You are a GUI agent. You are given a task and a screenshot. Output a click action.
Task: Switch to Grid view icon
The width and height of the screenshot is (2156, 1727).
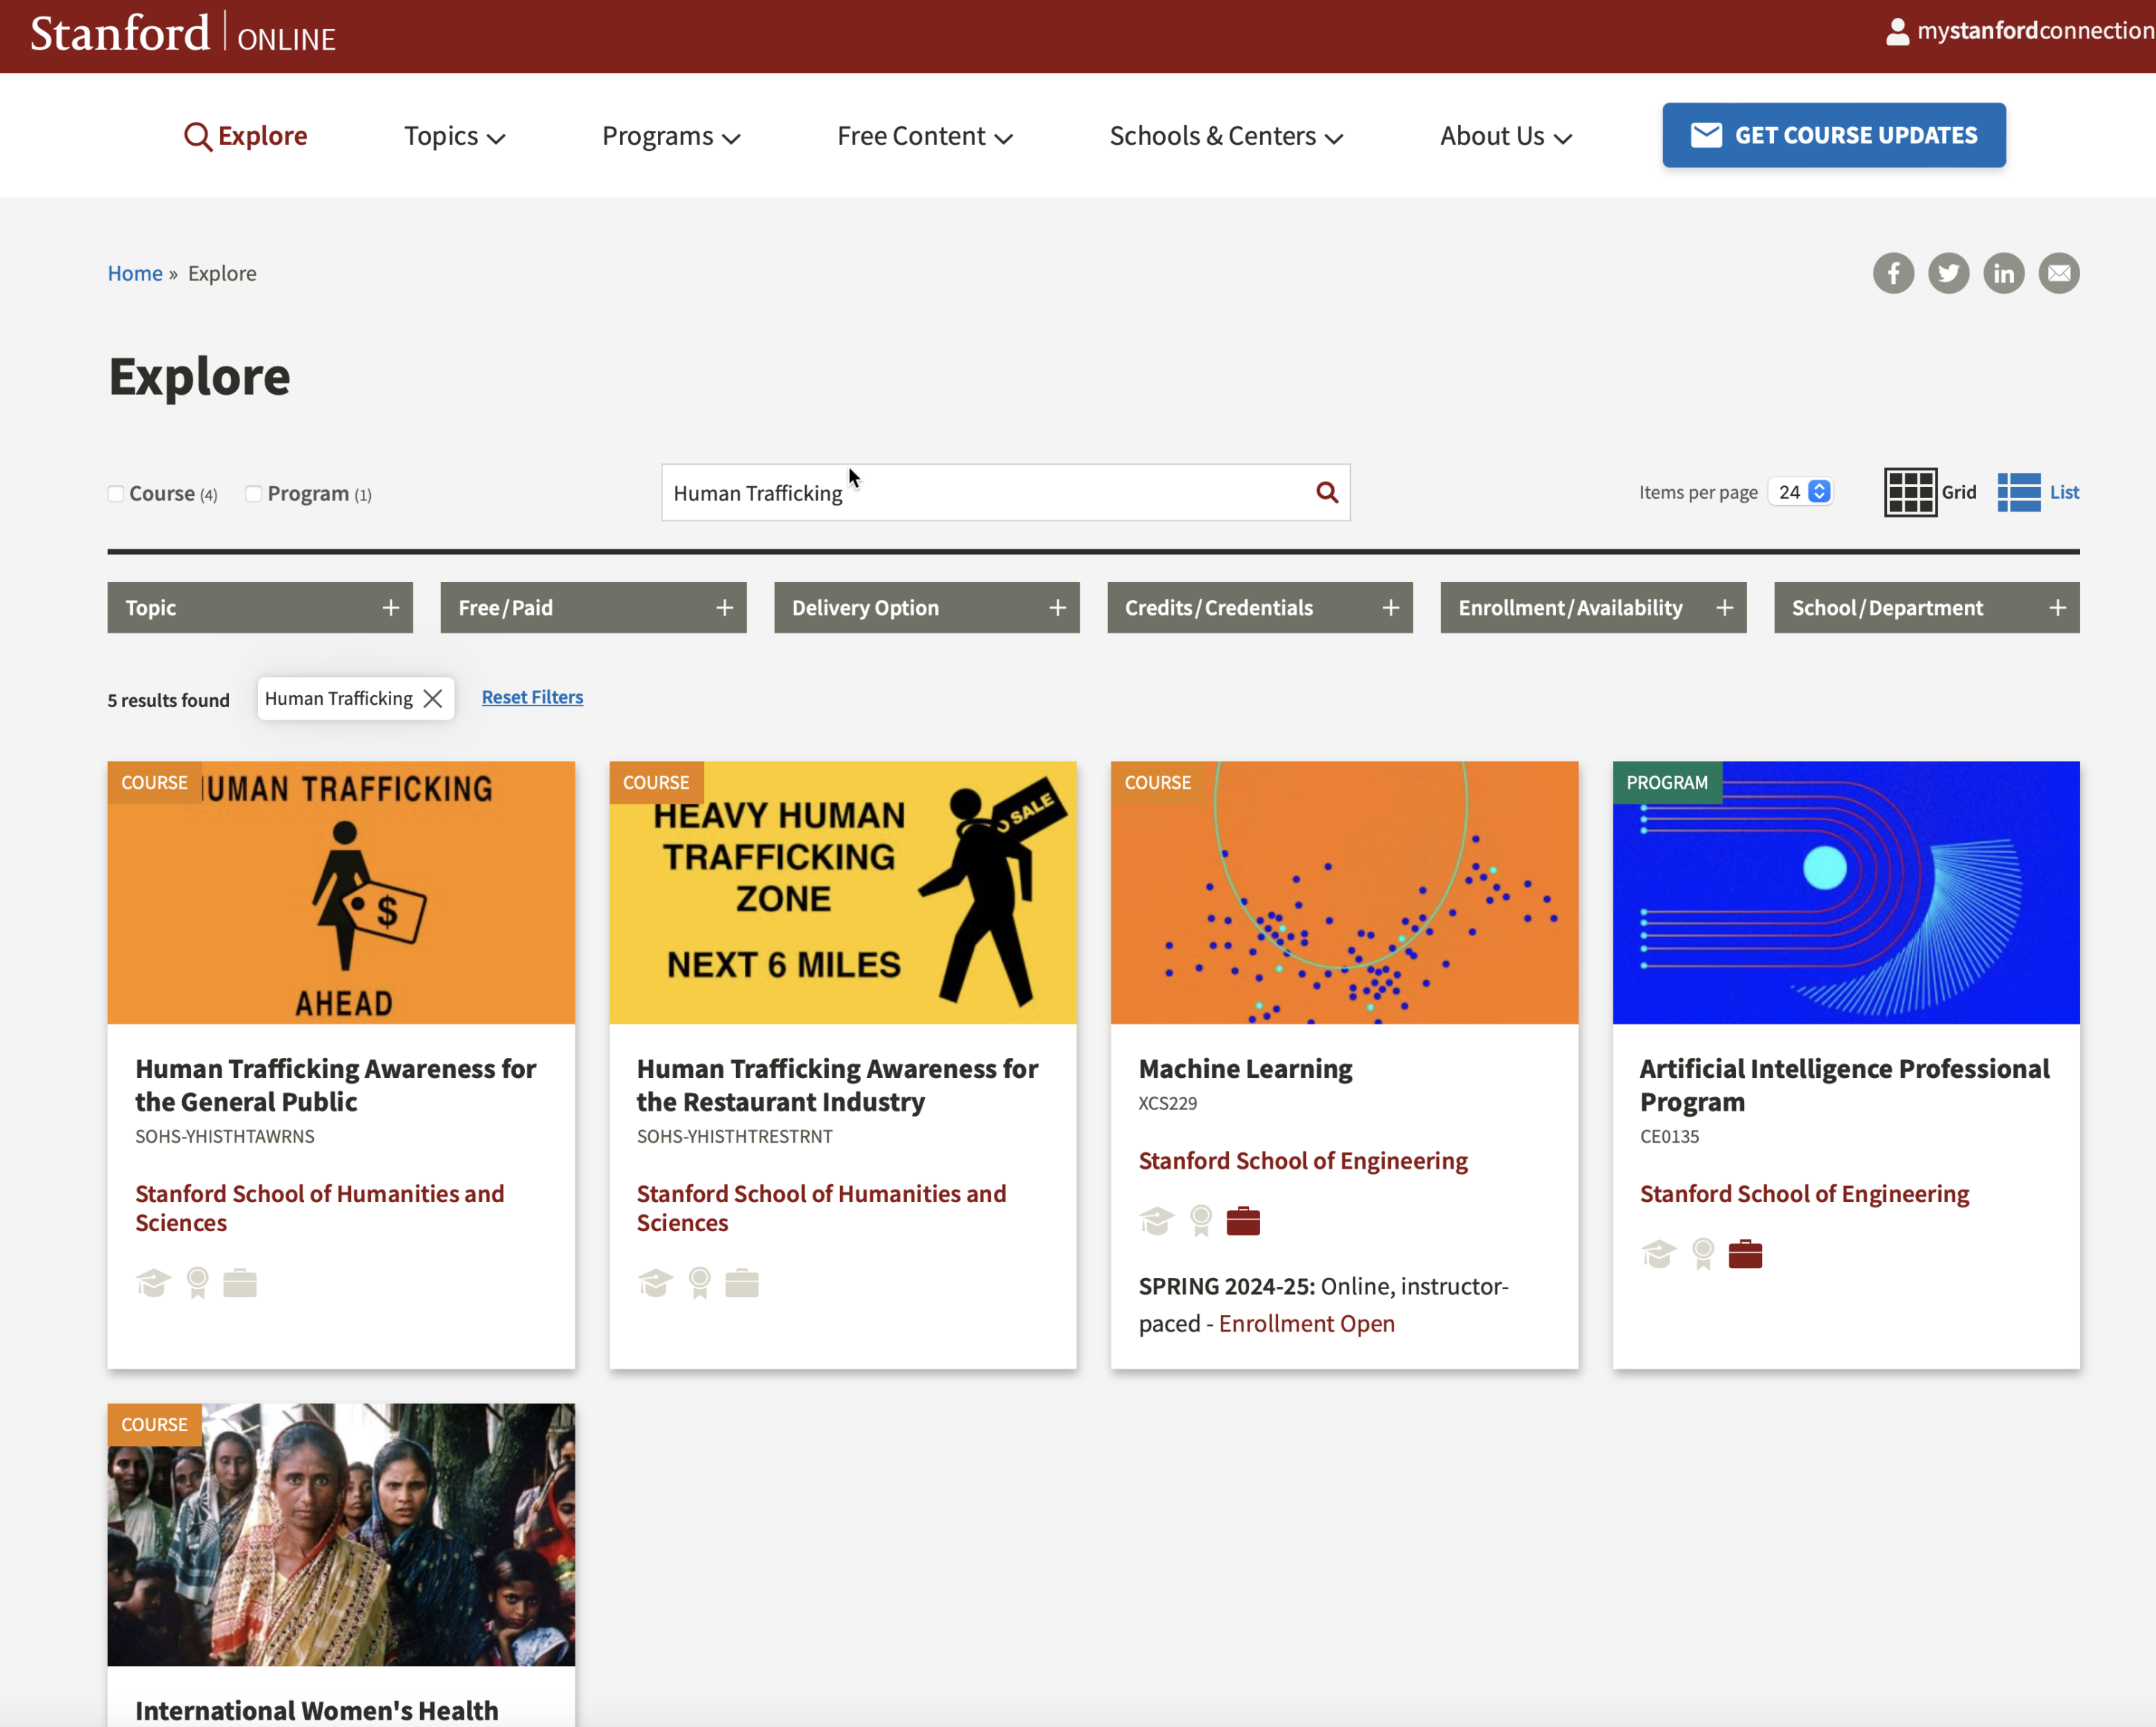tap(1910, 492)
